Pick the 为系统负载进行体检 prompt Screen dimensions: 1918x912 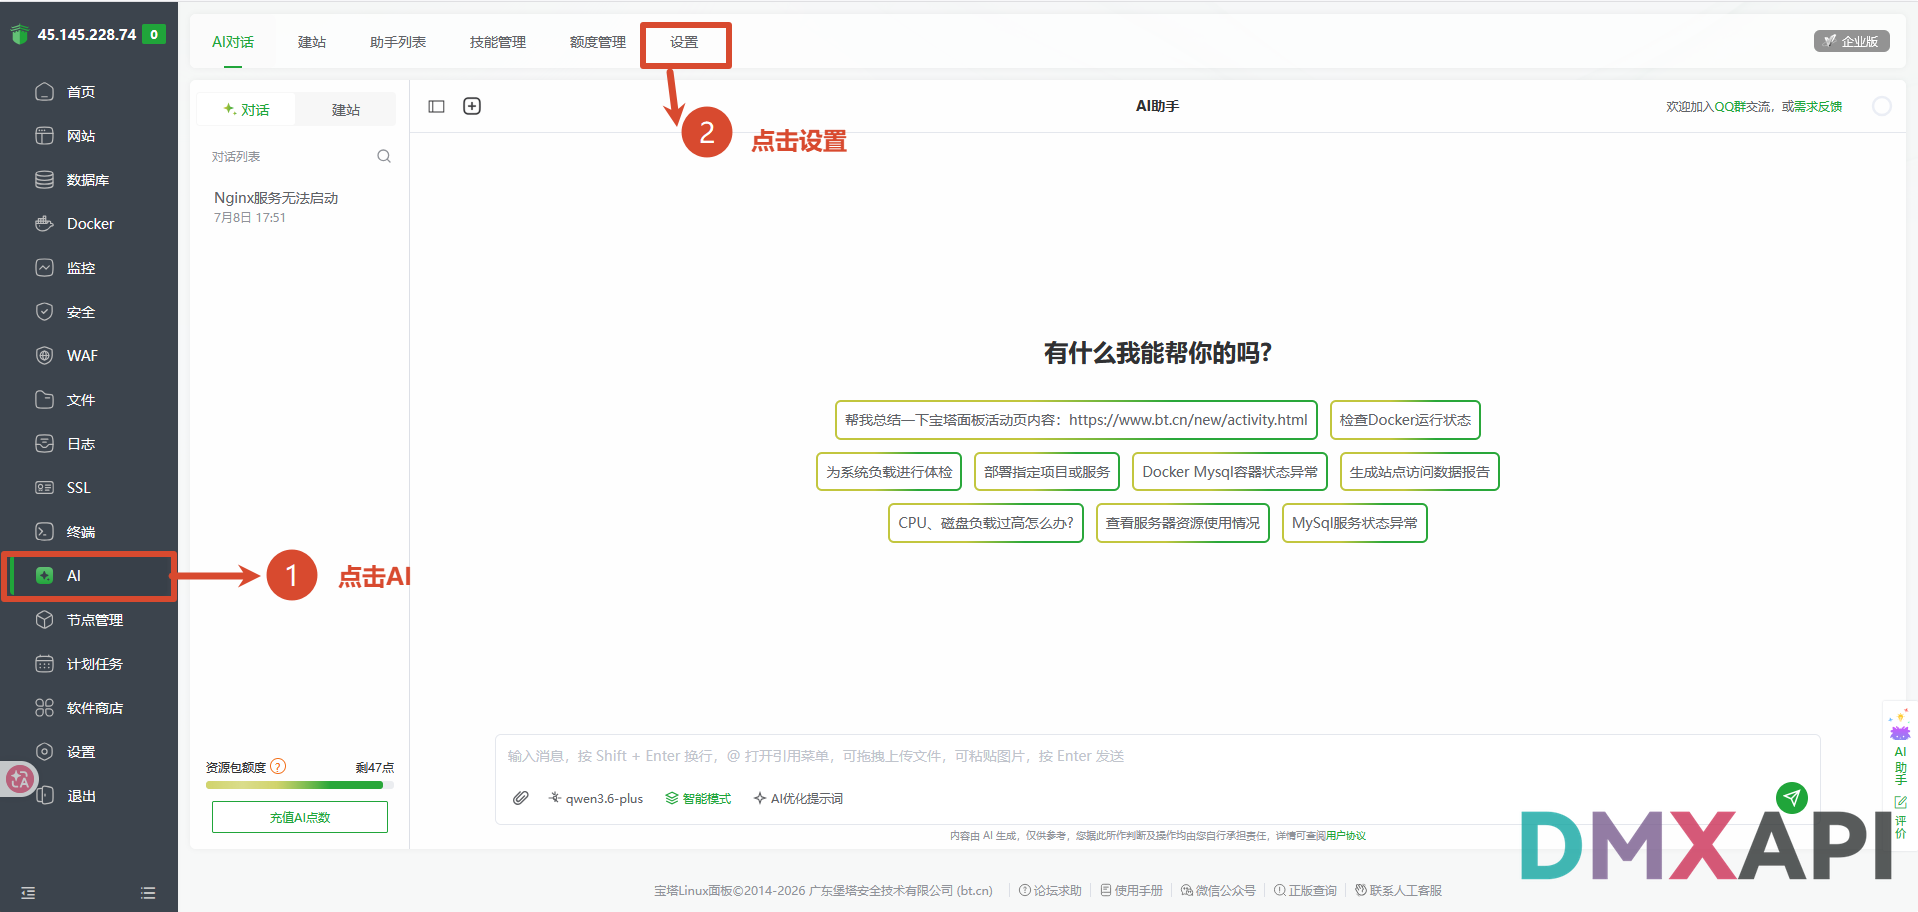889,472
